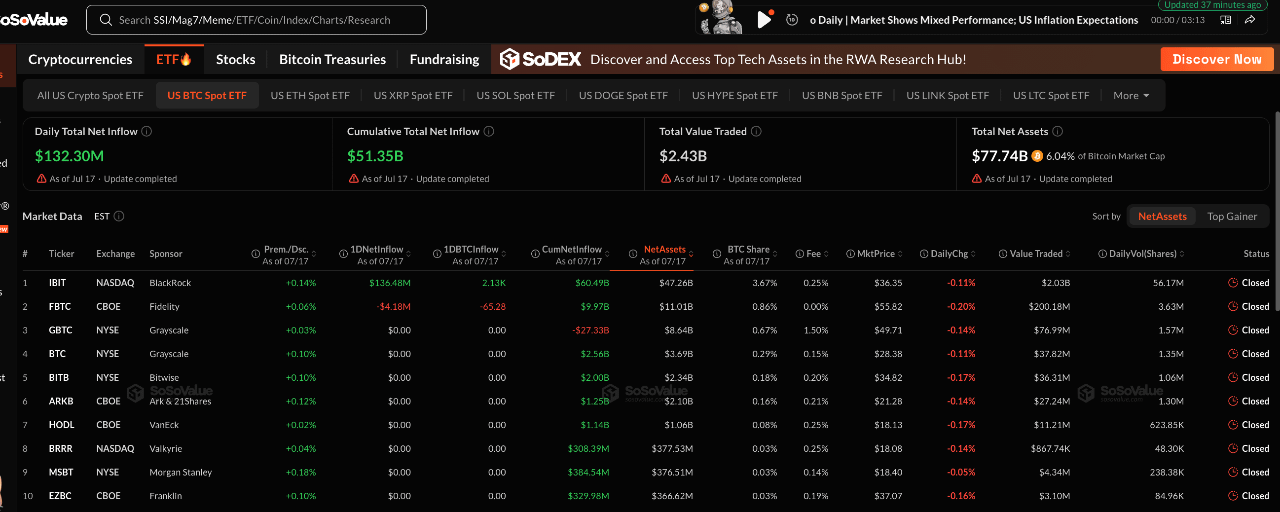Click the search input field
The width and height of the screenshot is (1280, 512).
pos(256,20)
